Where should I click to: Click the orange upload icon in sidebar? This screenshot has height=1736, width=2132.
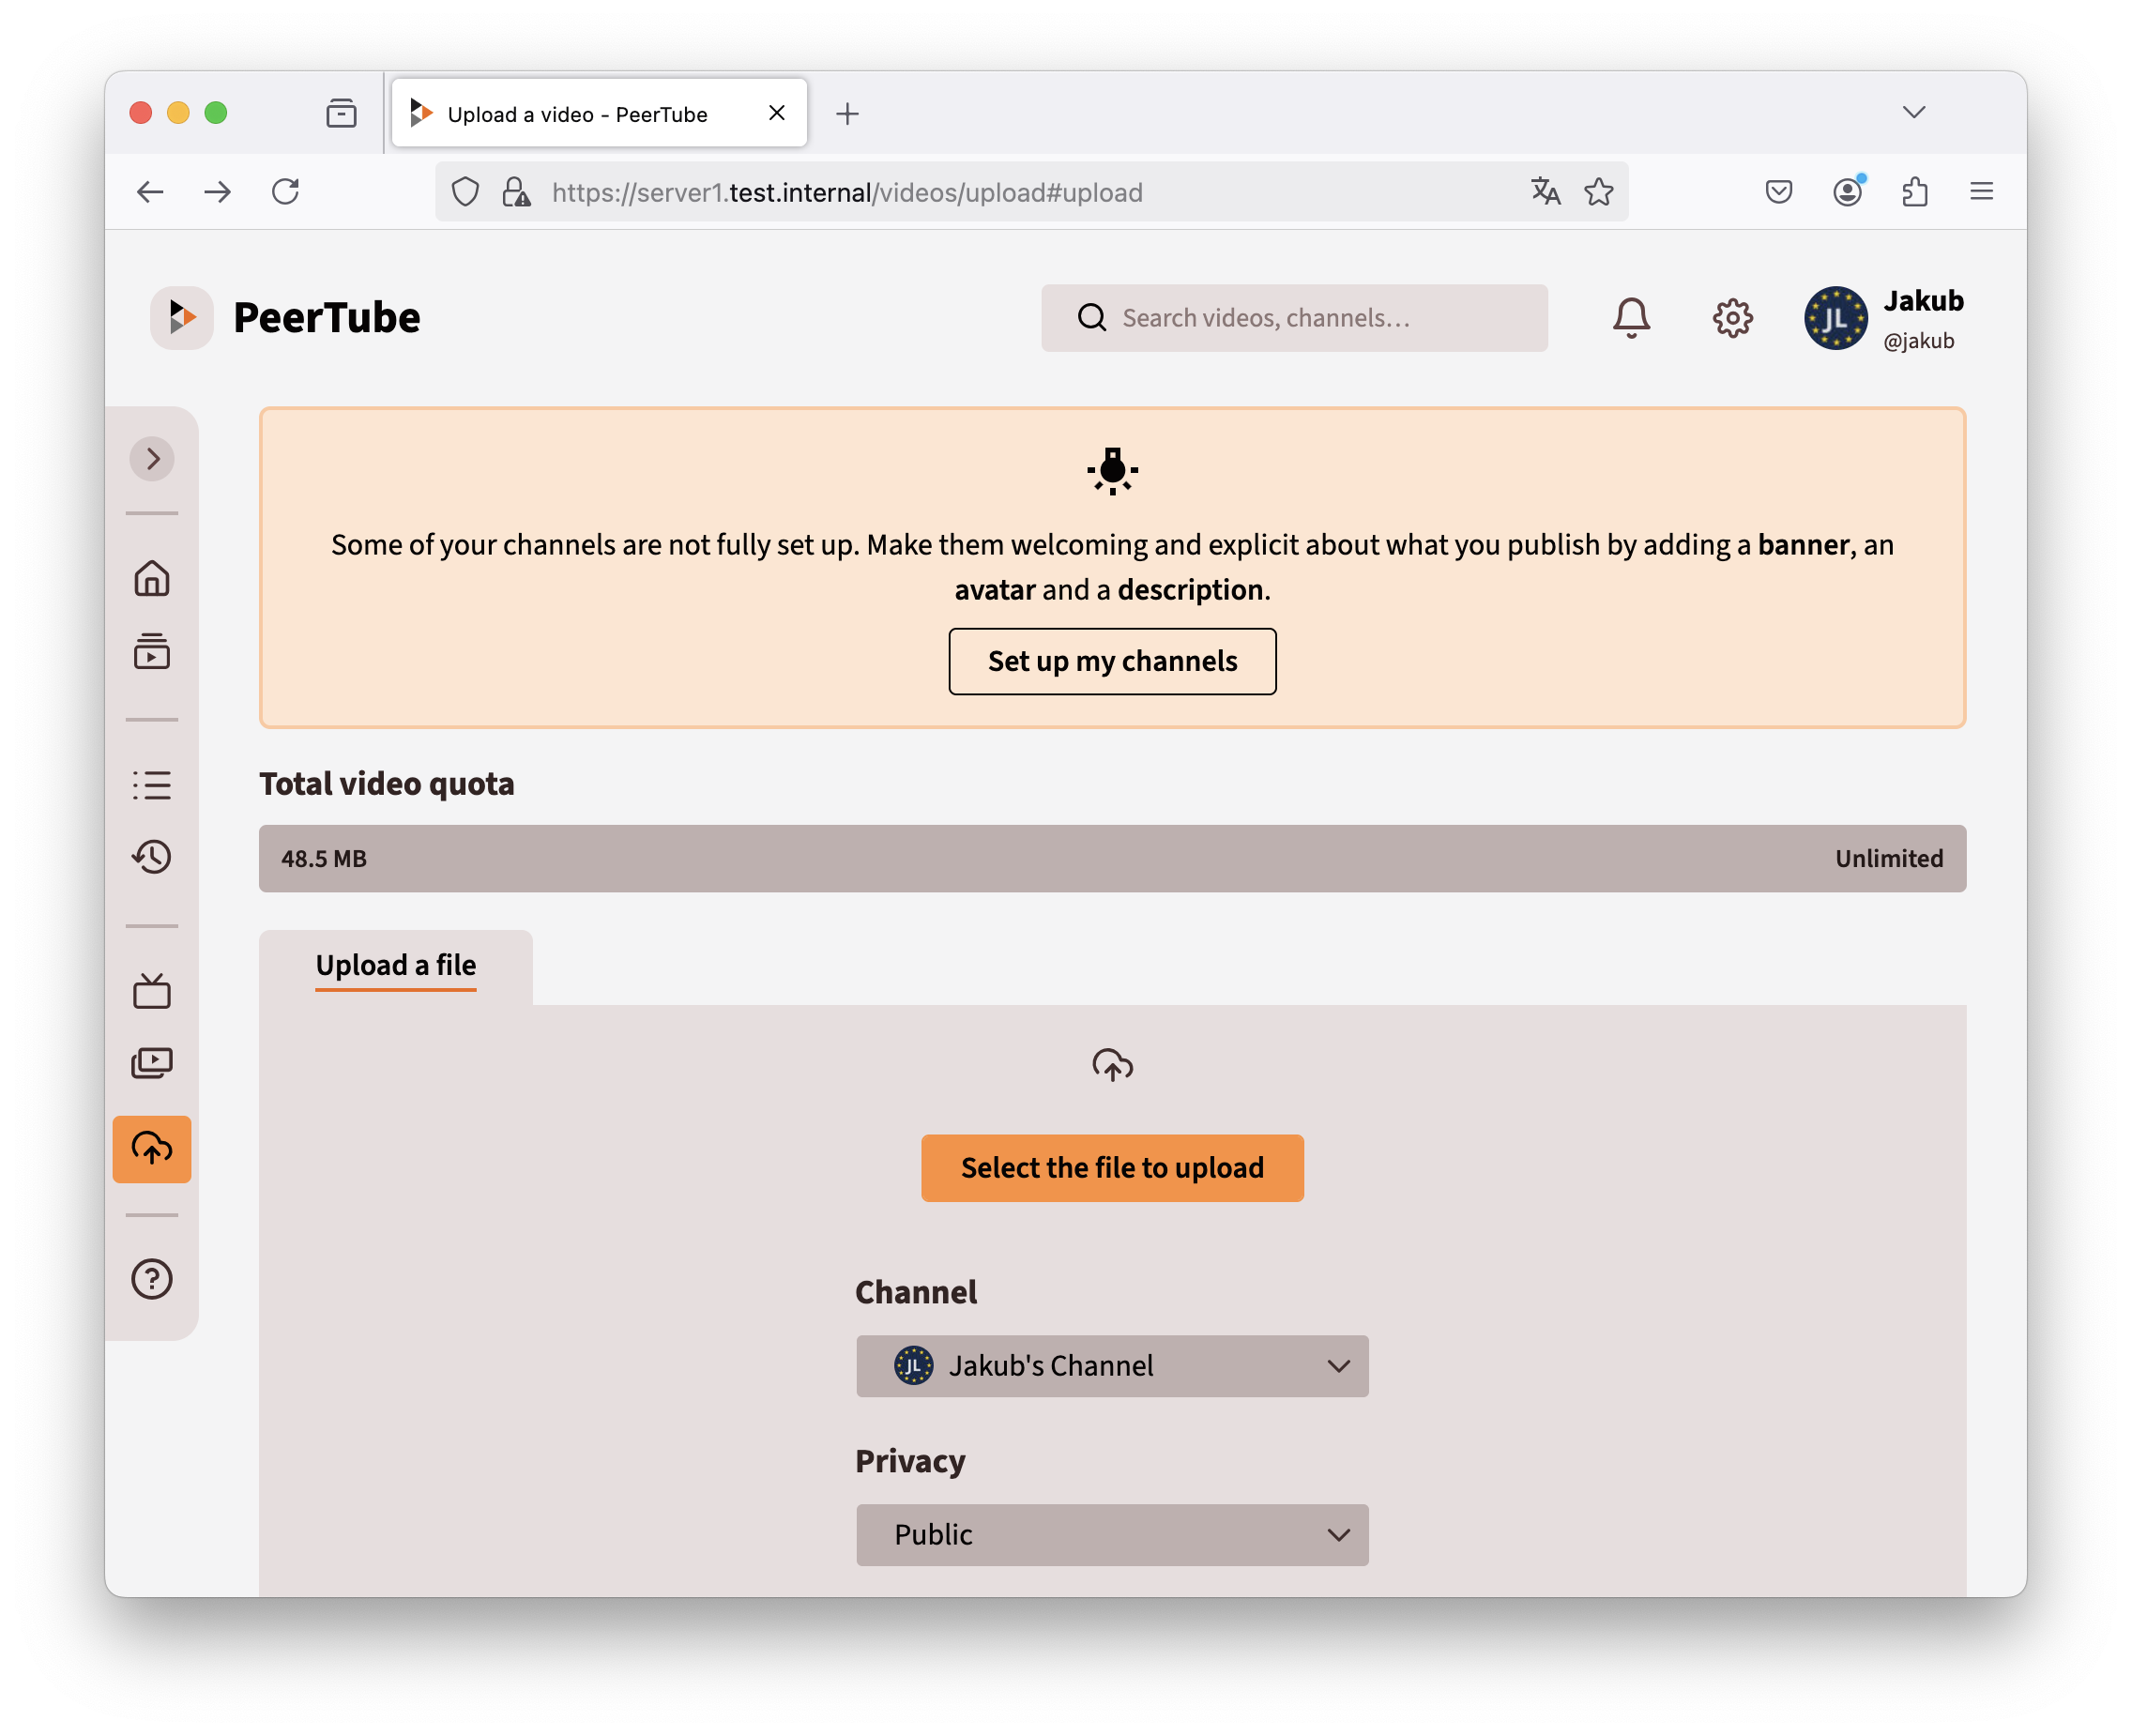tap(152, 1149)
